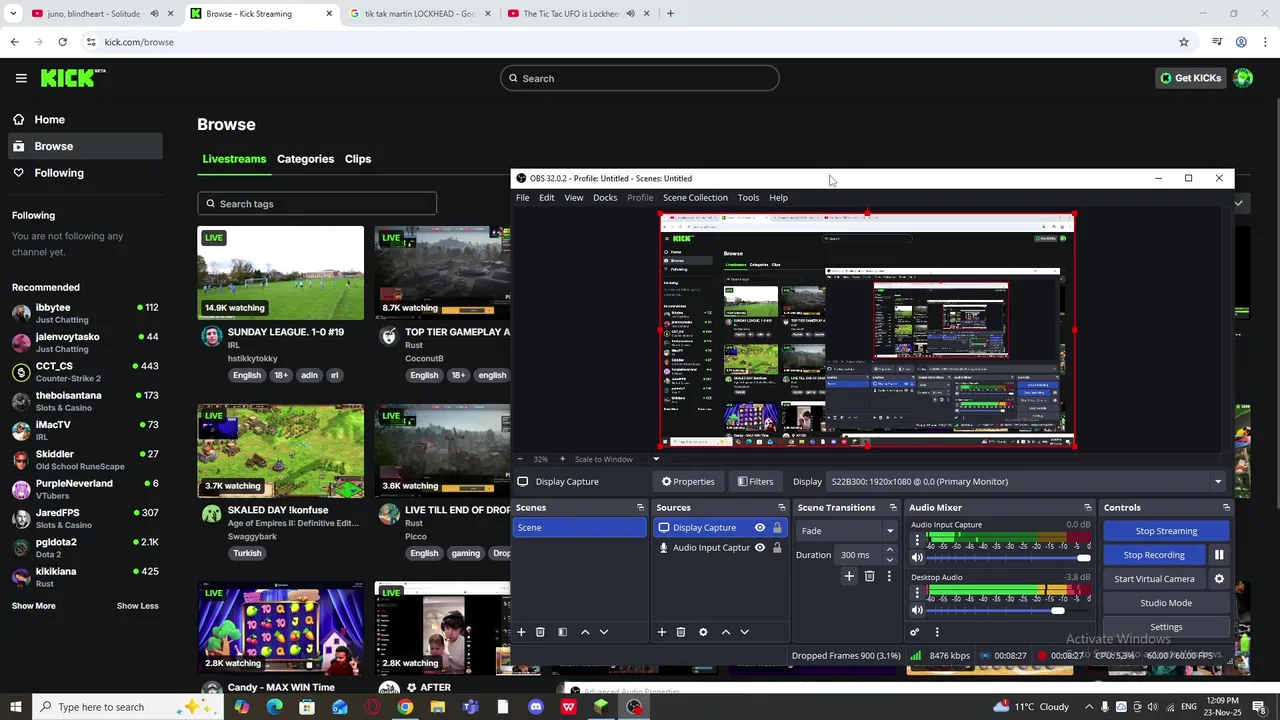Move scene down in Scenes panel

point(603,632)
